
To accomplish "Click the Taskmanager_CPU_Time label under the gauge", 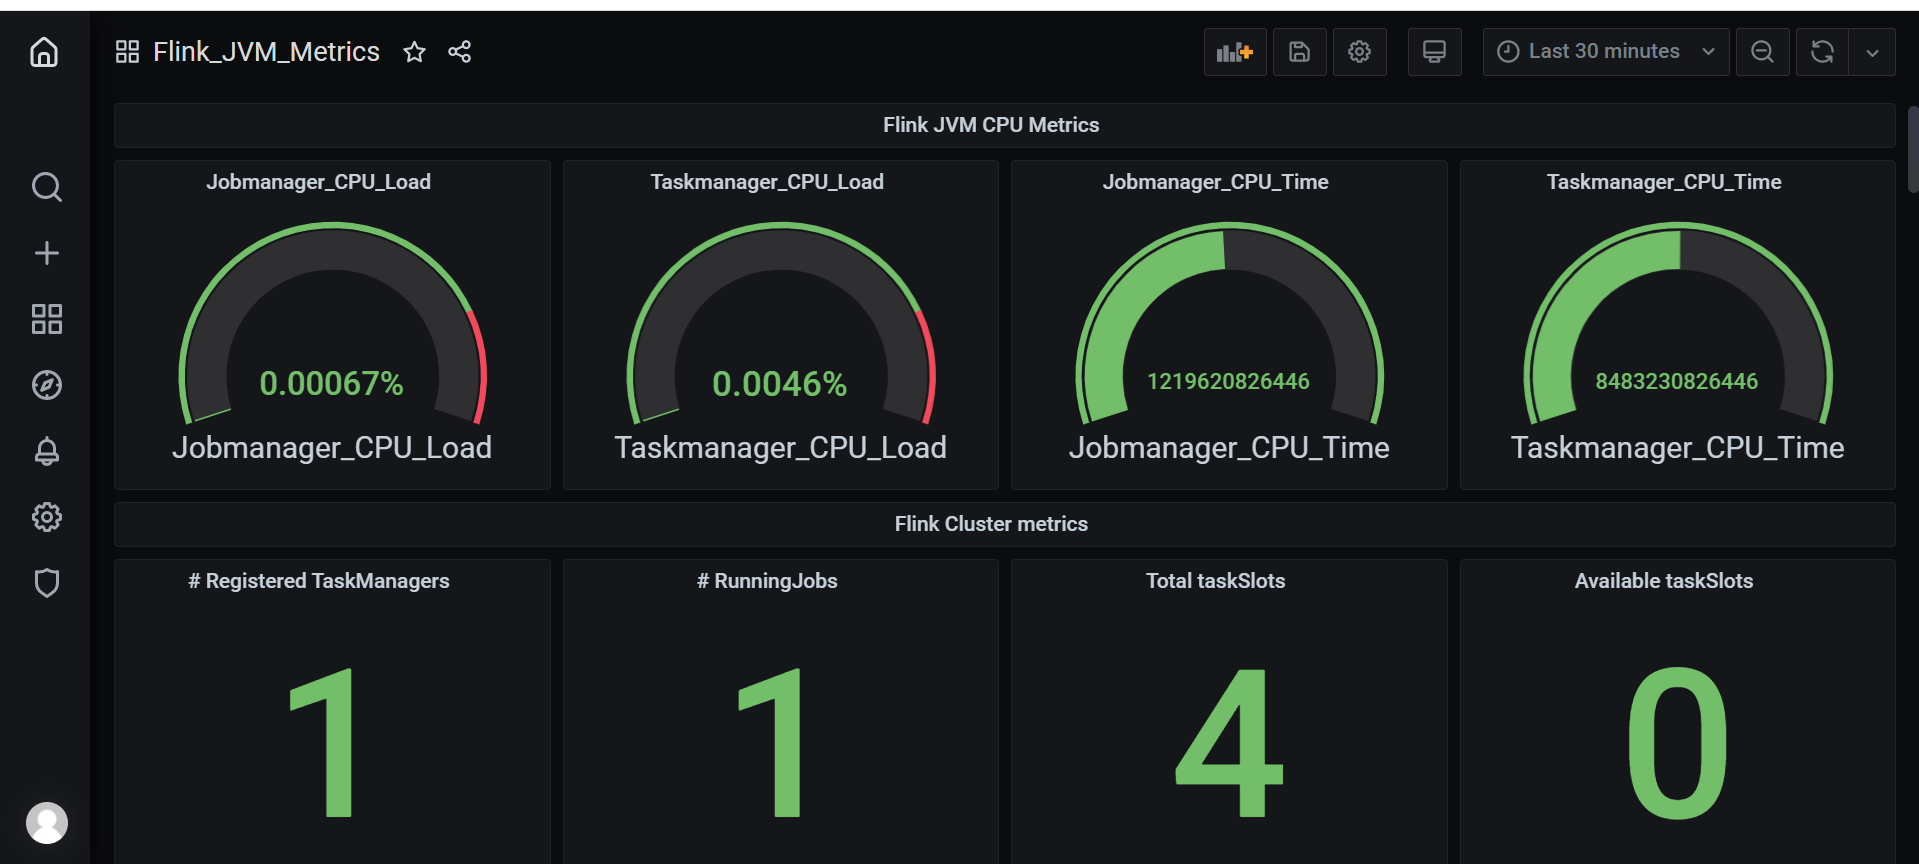I will 1677,447.
